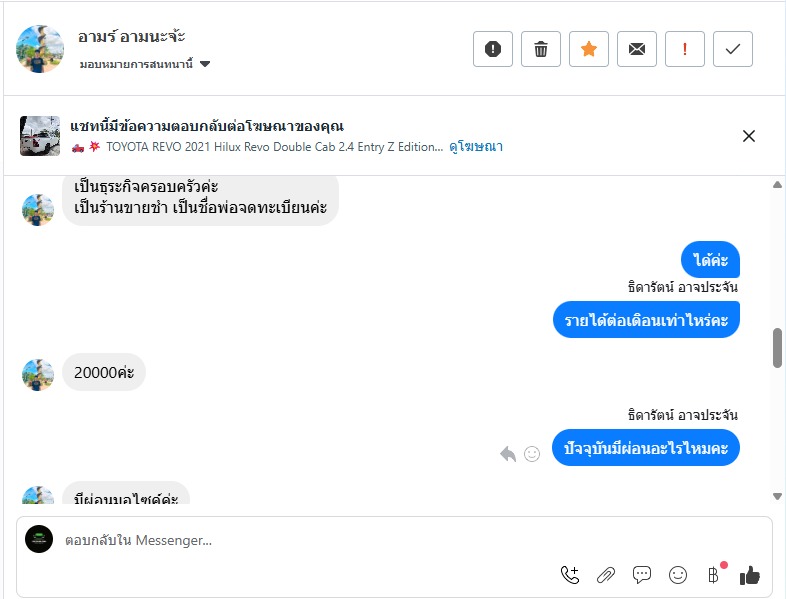Click the baht payment icon
This screenshot has height=599, width=786.
coord(714,575)
